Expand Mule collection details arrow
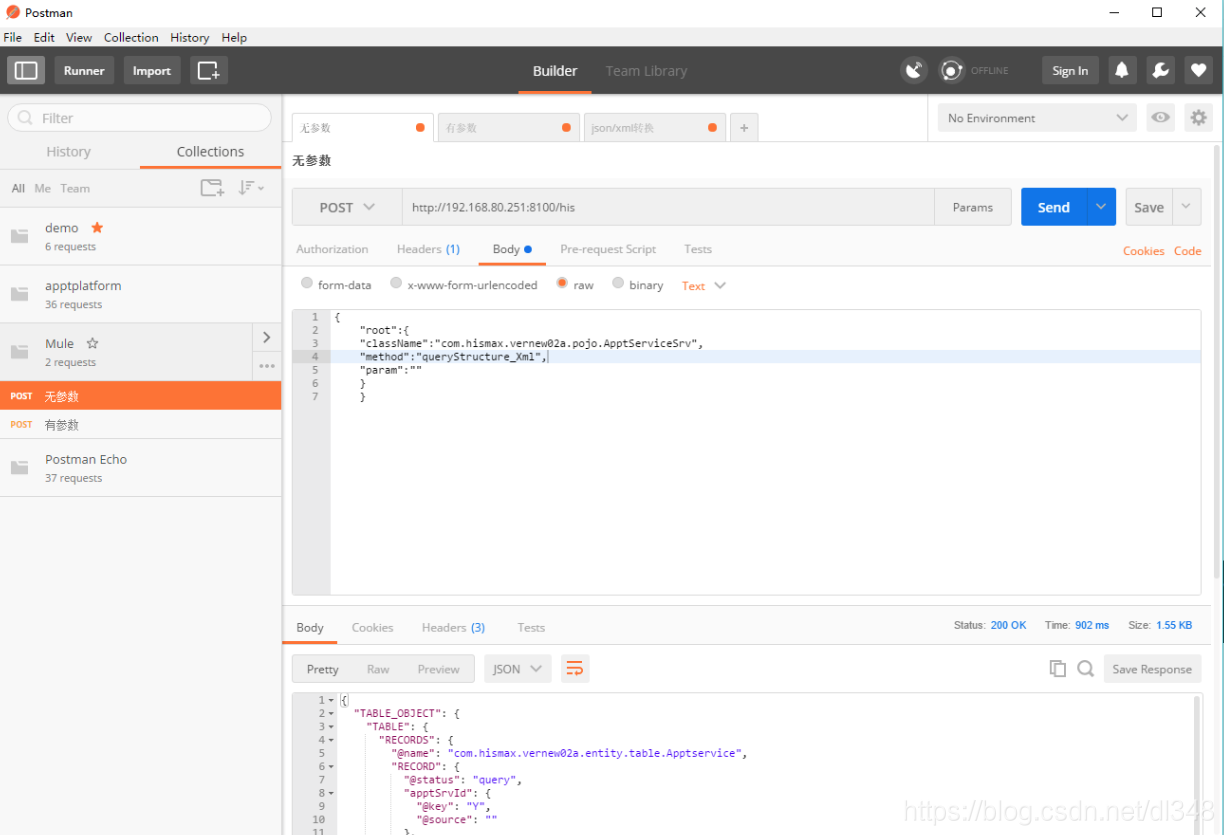 pos(266,338)
